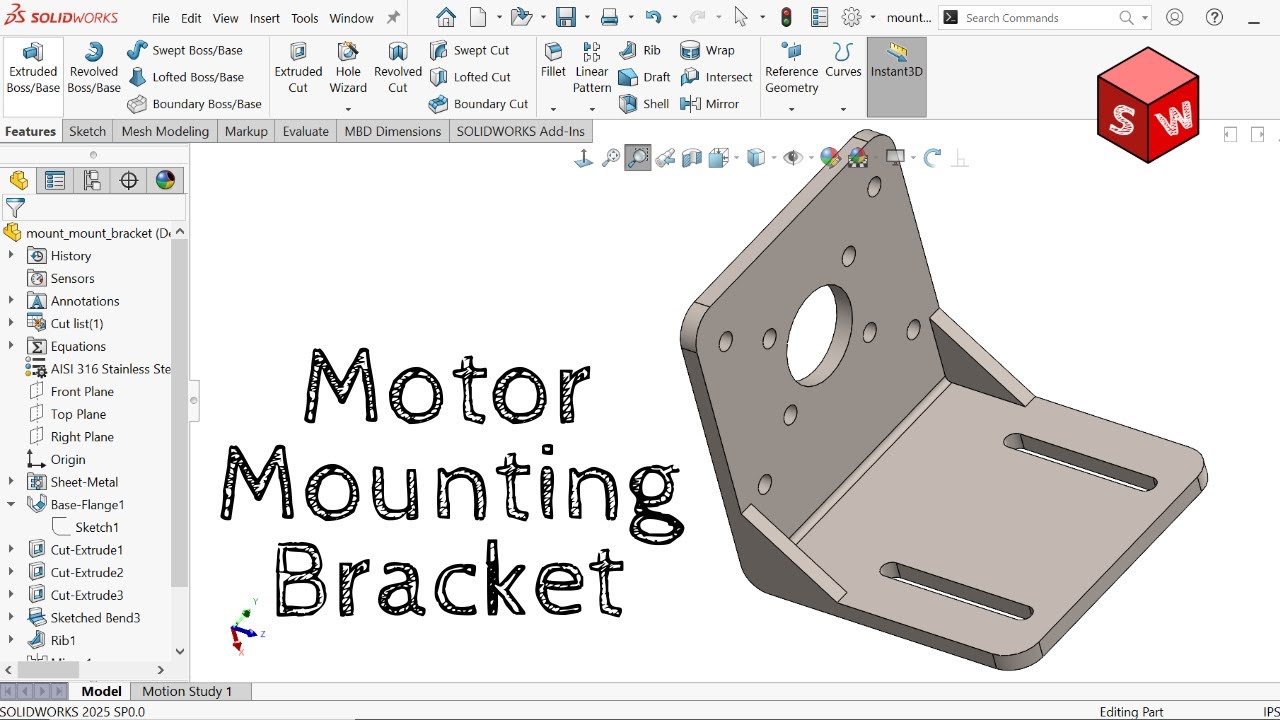This screenshot has height=720, width=1280.
Task: Open the ConfigurationManager tab
Action: (92, 180)
